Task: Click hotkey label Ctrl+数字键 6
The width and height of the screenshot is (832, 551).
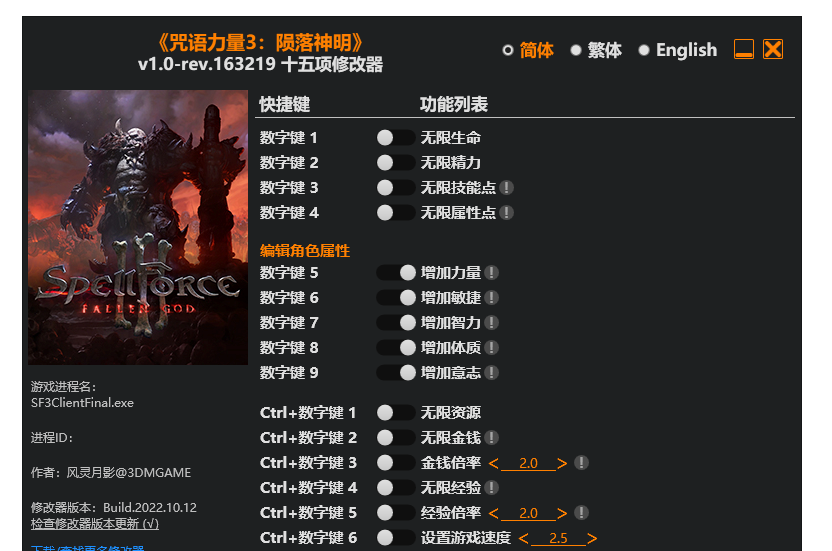Action: tap(308, 538)
